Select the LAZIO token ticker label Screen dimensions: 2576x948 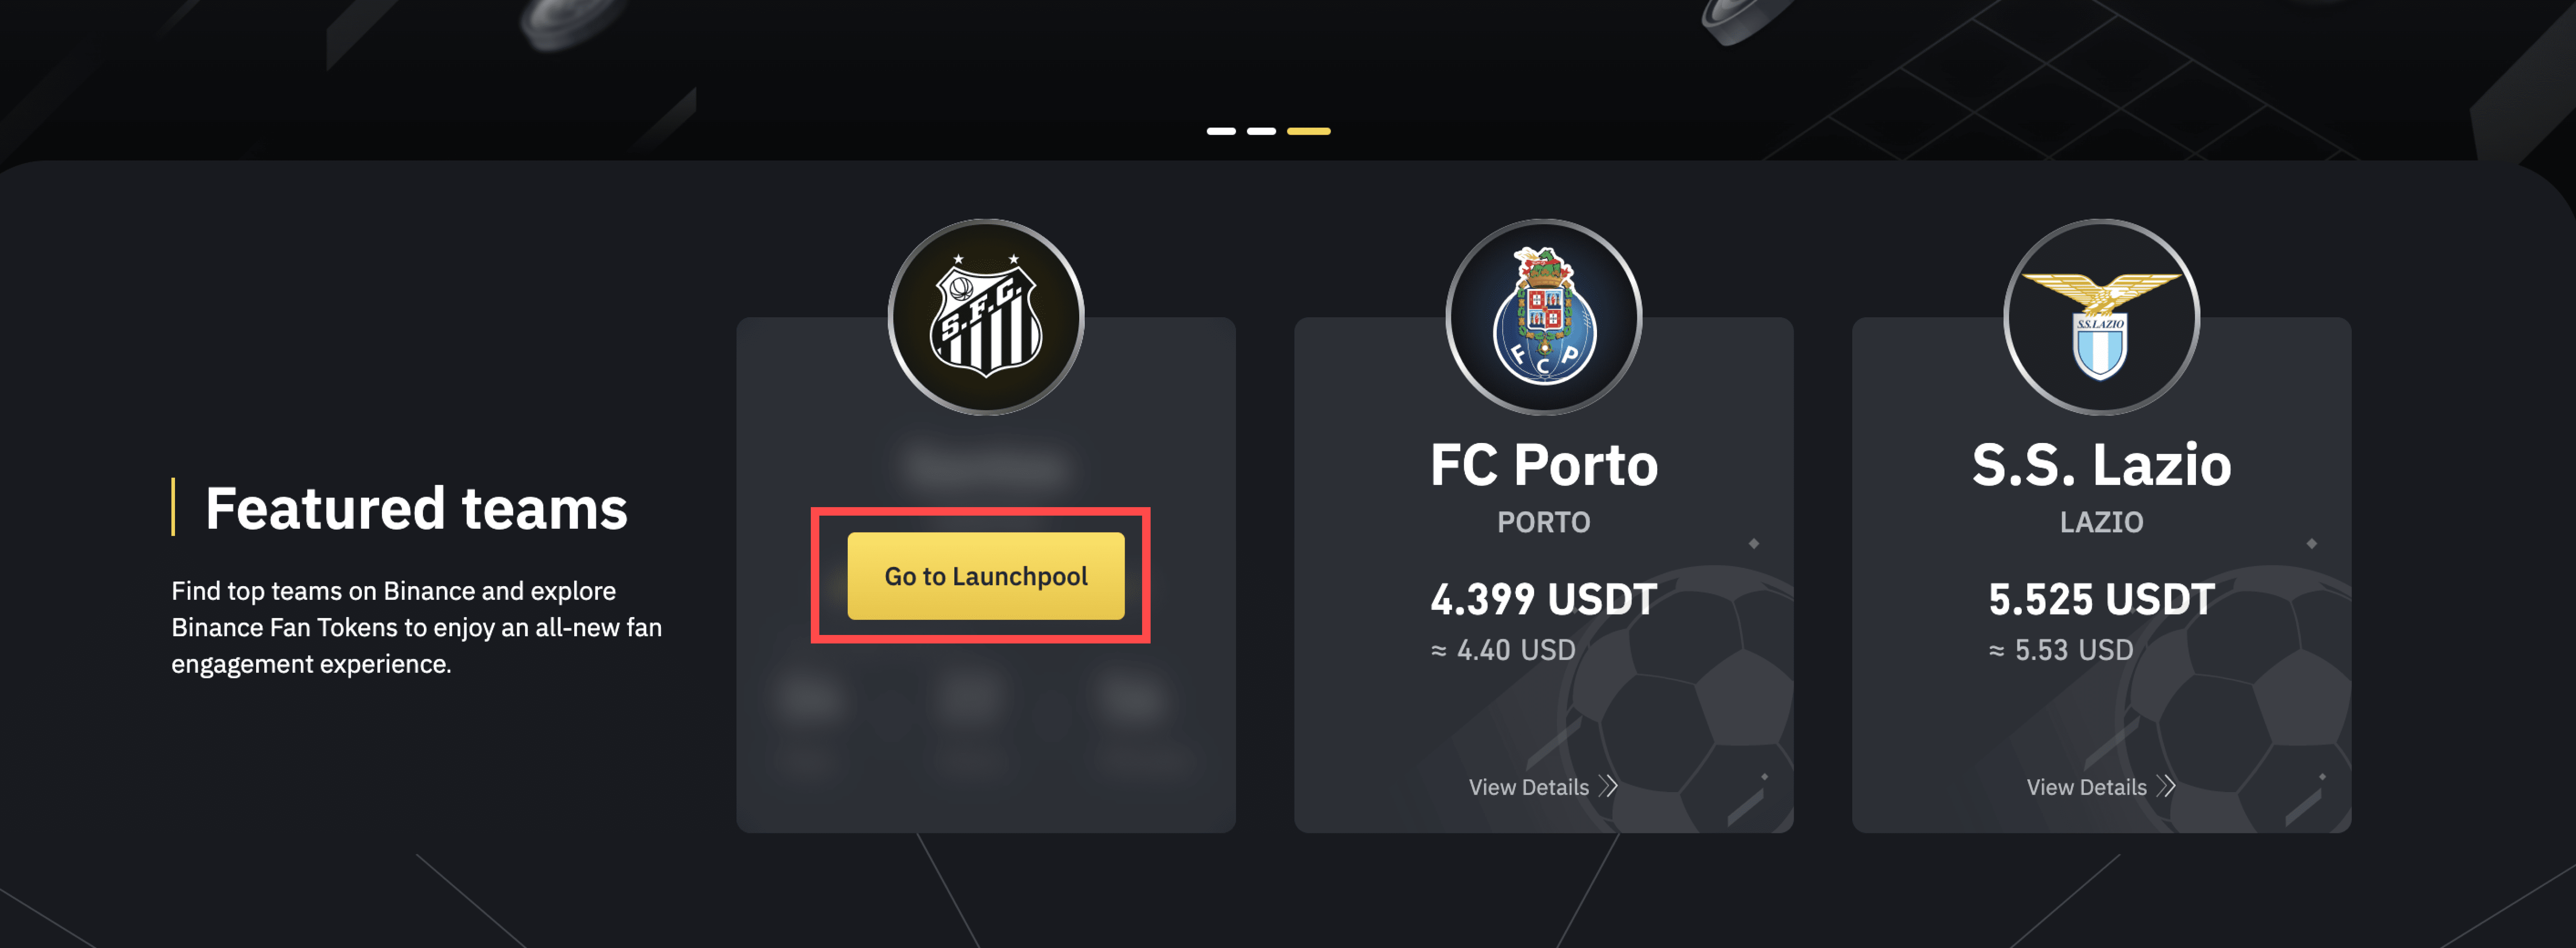[x=2101, y=522]
